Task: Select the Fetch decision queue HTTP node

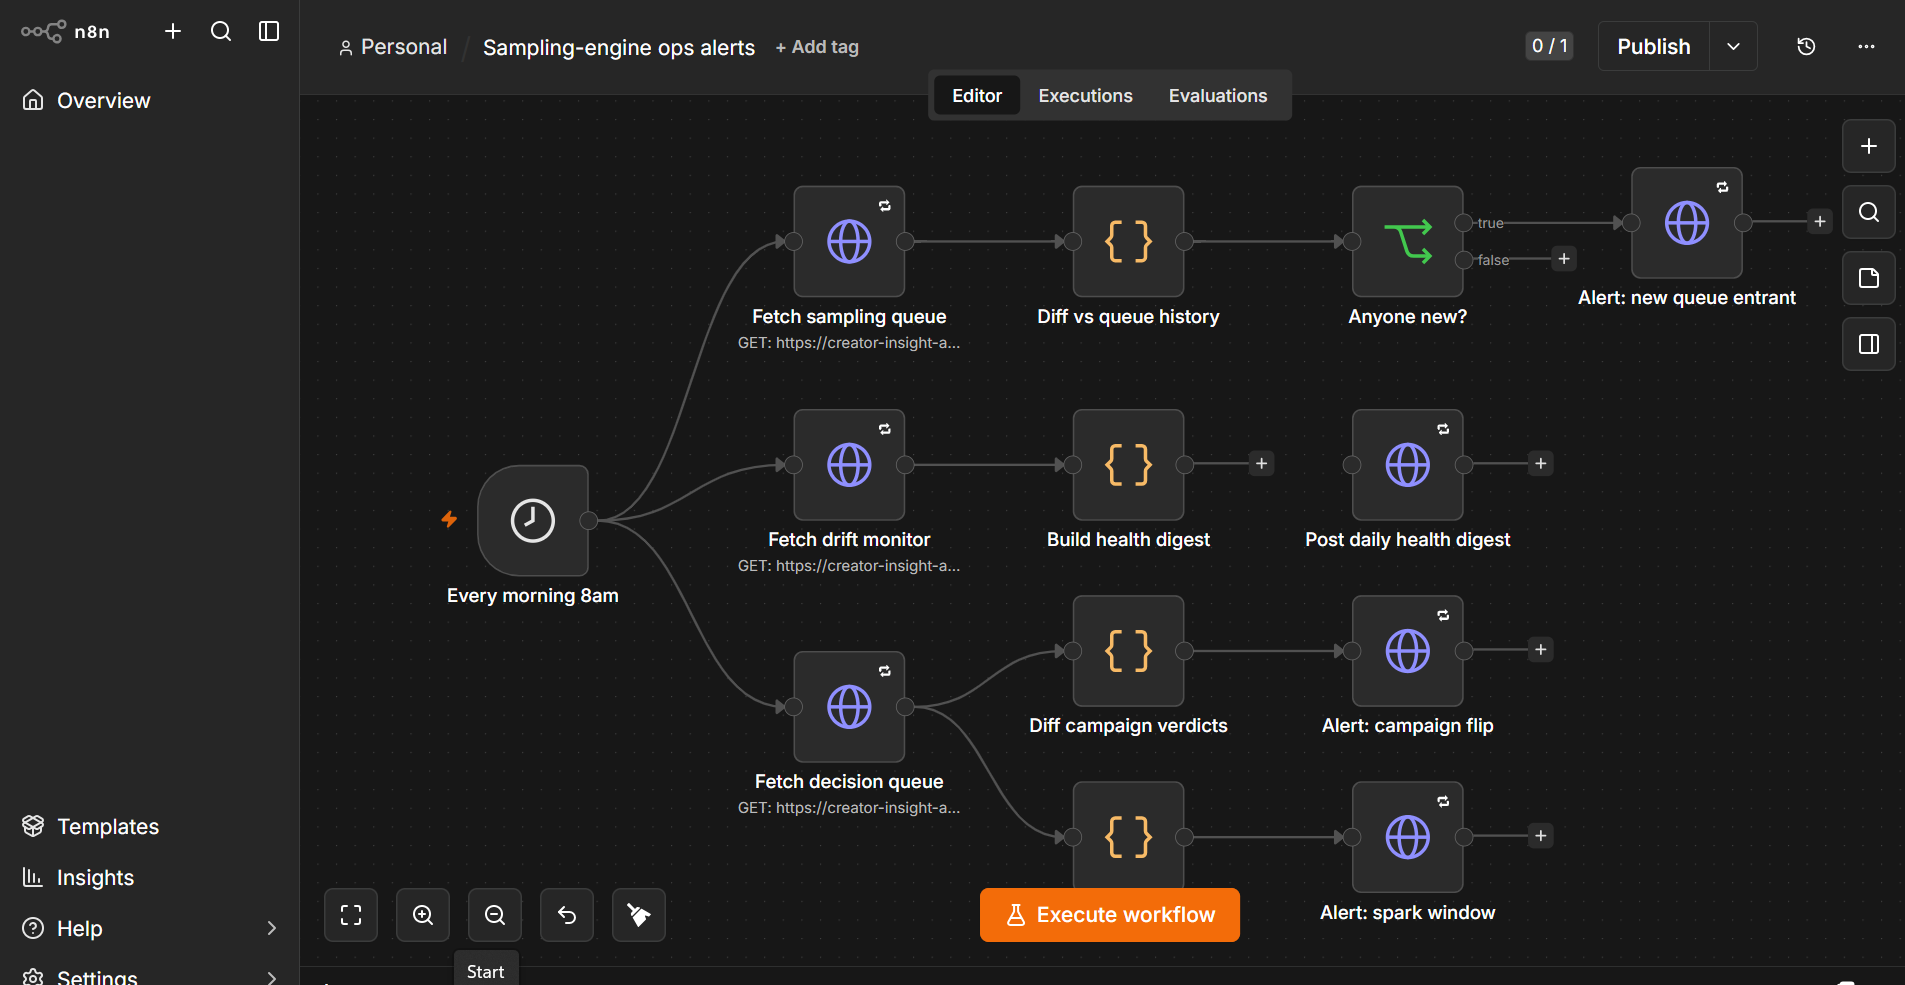Action: [849, 707]
